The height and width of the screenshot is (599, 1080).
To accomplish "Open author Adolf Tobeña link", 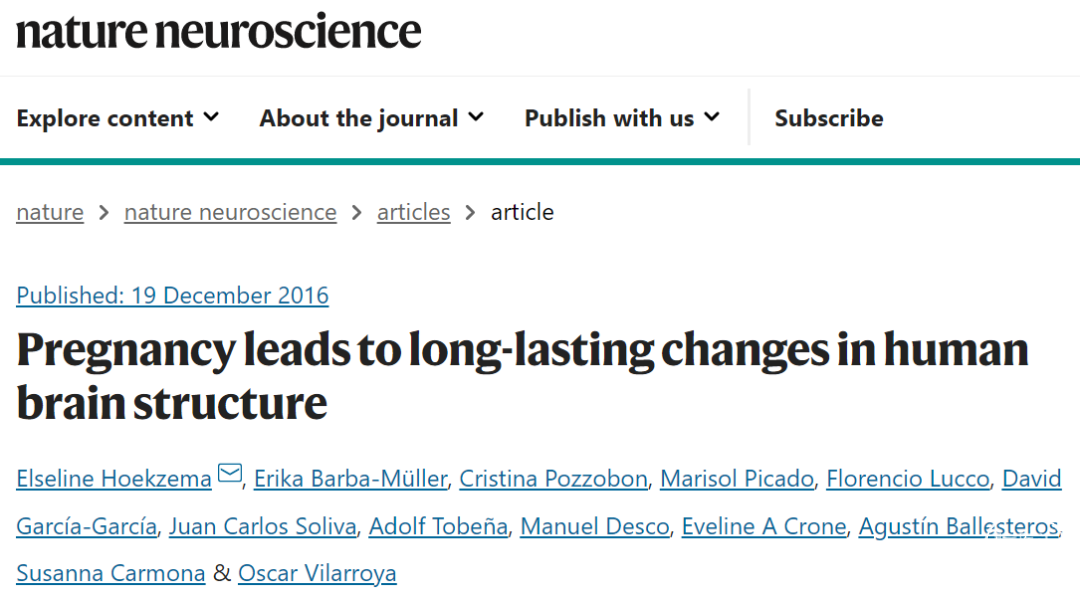I will [438, 526].
